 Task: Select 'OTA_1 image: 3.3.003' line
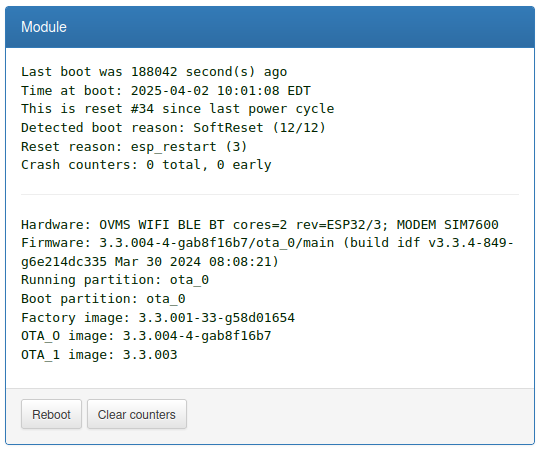(99, 355)
